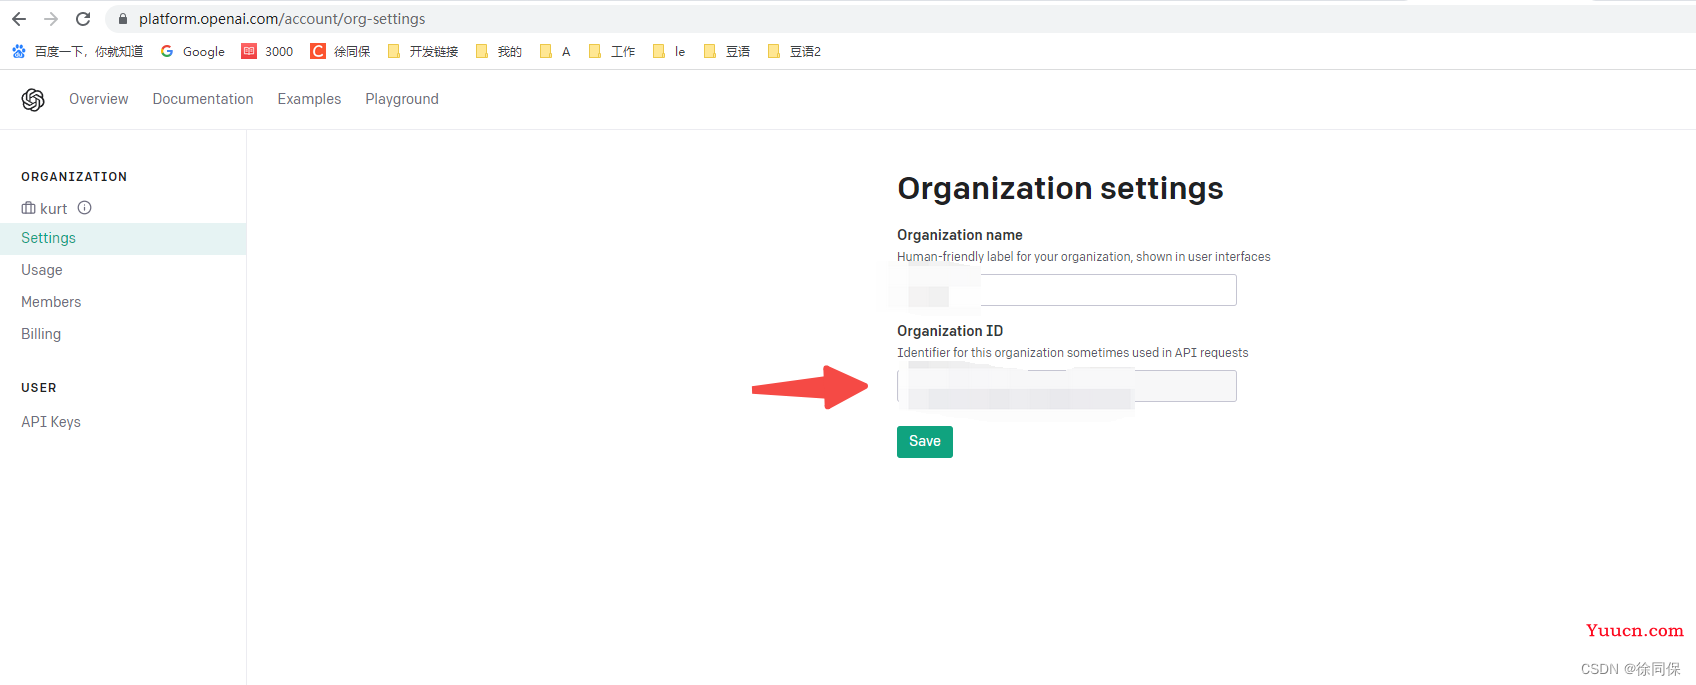Screen dimensions: 1696x685
Task: Open the Google bookmark
Action: tap(193, 51)
